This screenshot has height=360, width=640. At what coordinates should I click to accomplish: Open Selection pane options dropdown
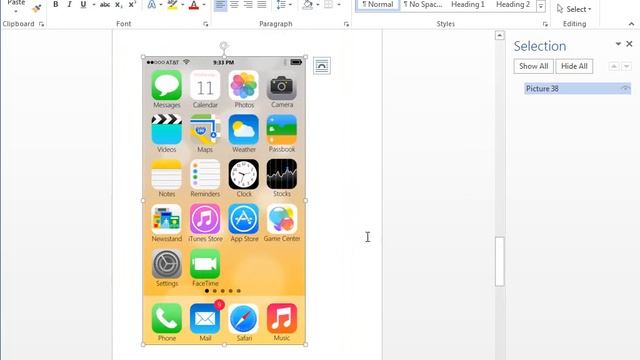[618, 44]
